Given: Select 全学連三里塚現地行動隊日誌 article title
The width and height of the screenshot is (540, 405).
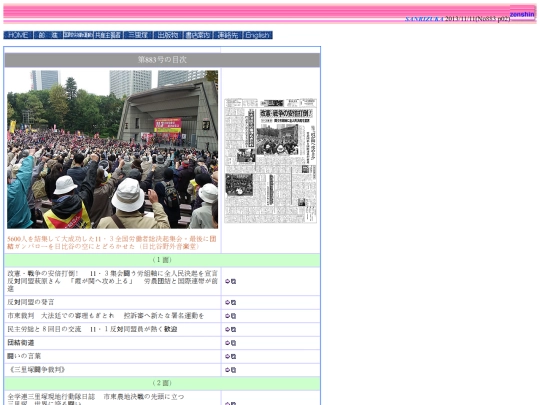Looking at the screenshot, I should pos(96,399).
